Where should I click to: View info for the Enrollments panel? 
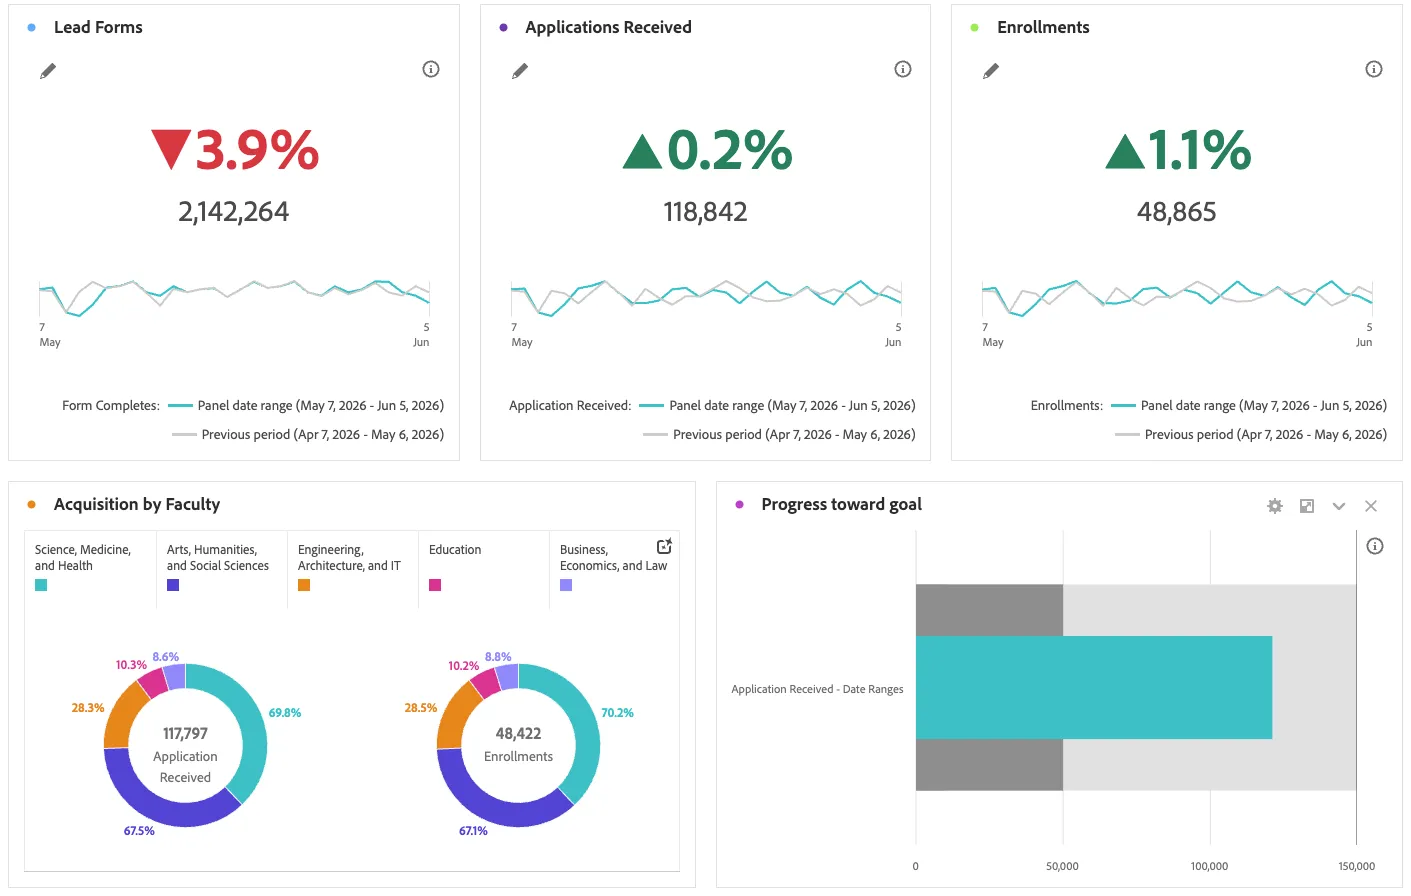(x=1374, y=69)
